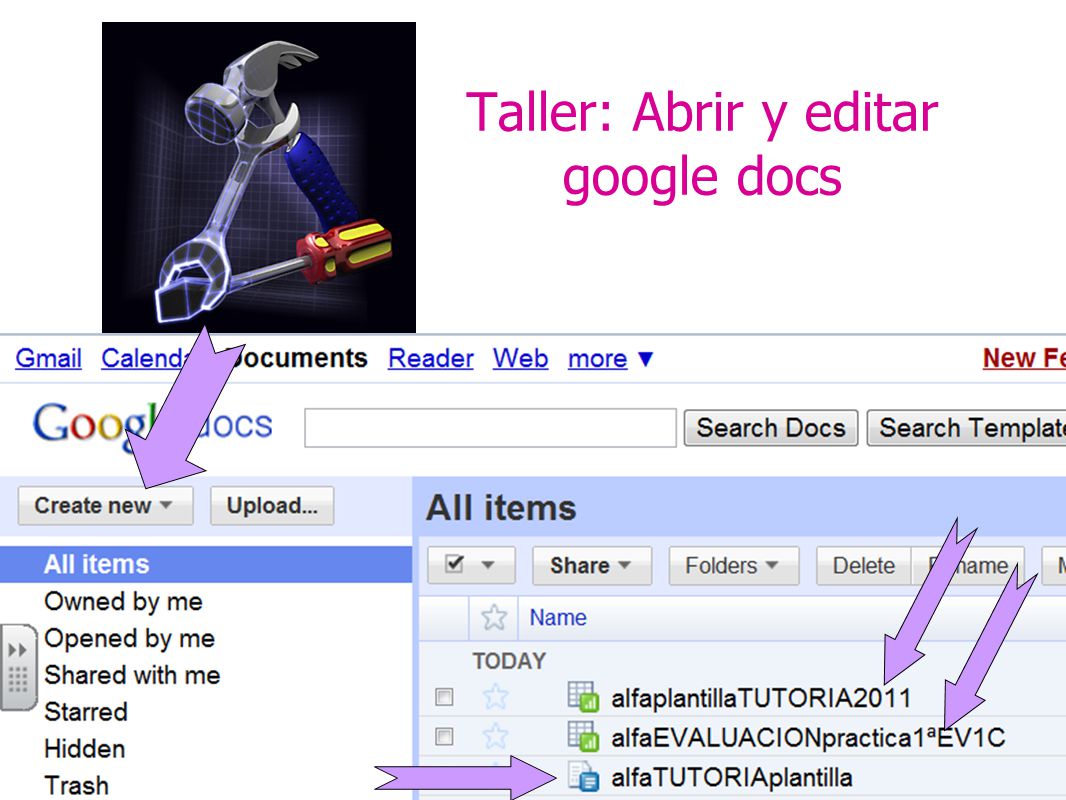This screenshot has width=1066, height=800.
Task: Click the Search Docs button
Action: [771, 428]
